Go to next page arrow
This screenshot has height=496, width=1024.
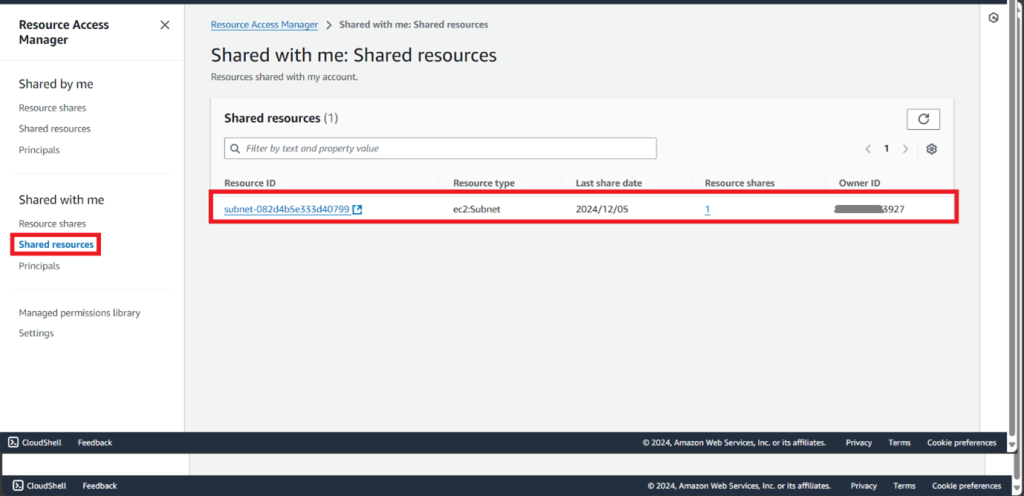[905, 149]
